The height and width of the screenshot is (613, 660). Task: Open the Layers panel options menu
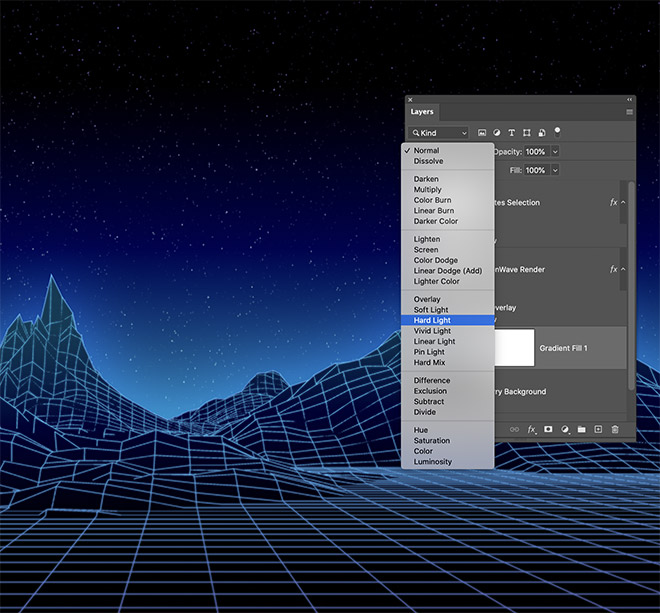629,112
